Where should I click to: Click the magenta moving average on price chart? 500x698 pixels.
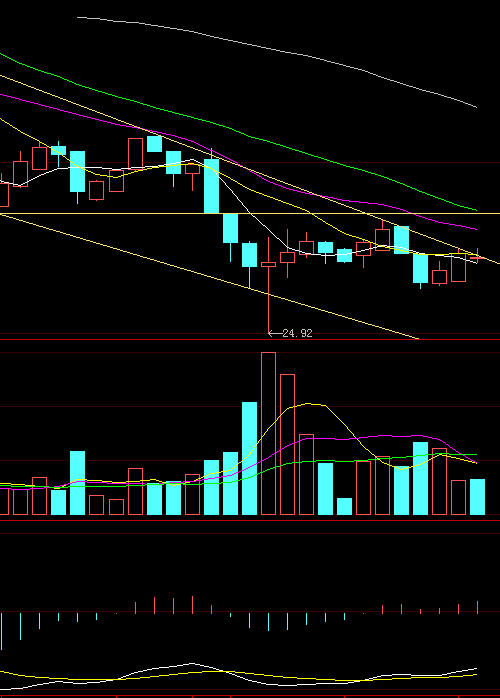click(239, 164)
